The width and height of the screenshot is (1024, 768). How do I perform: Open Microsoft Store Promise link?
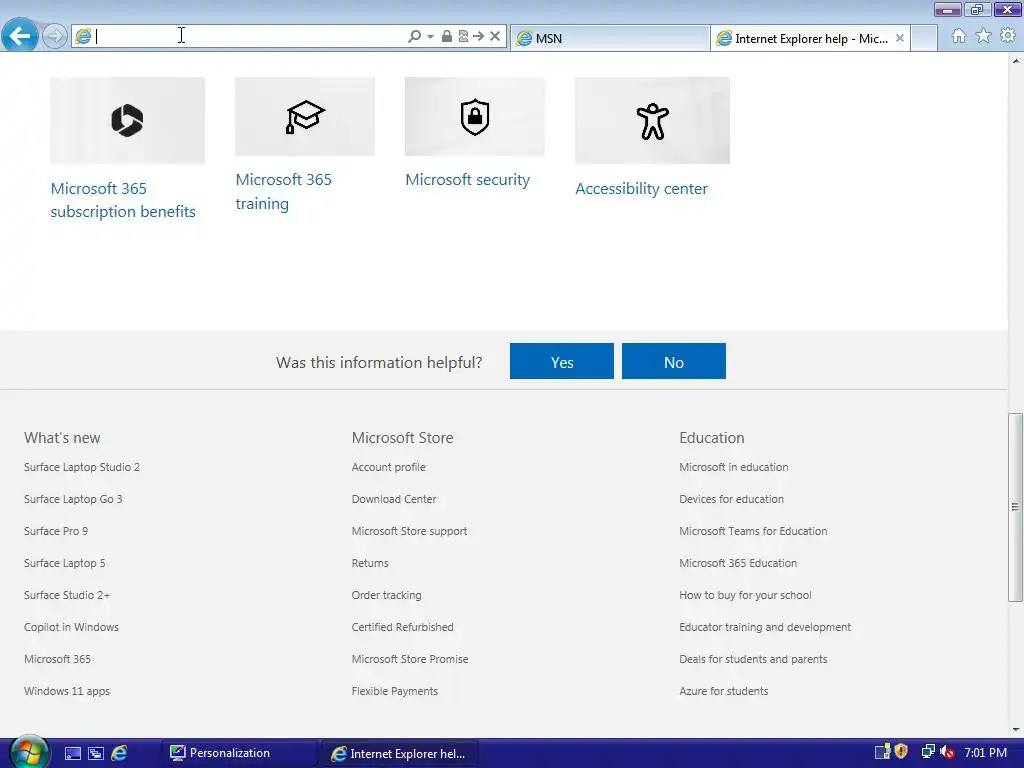coord(409,659)
